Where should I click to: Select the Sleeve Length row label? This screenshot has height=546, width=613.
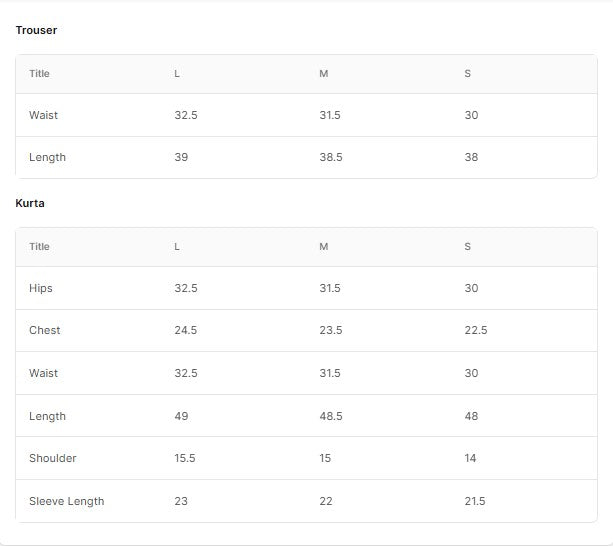pyautogui.click(x=66, y=502)
